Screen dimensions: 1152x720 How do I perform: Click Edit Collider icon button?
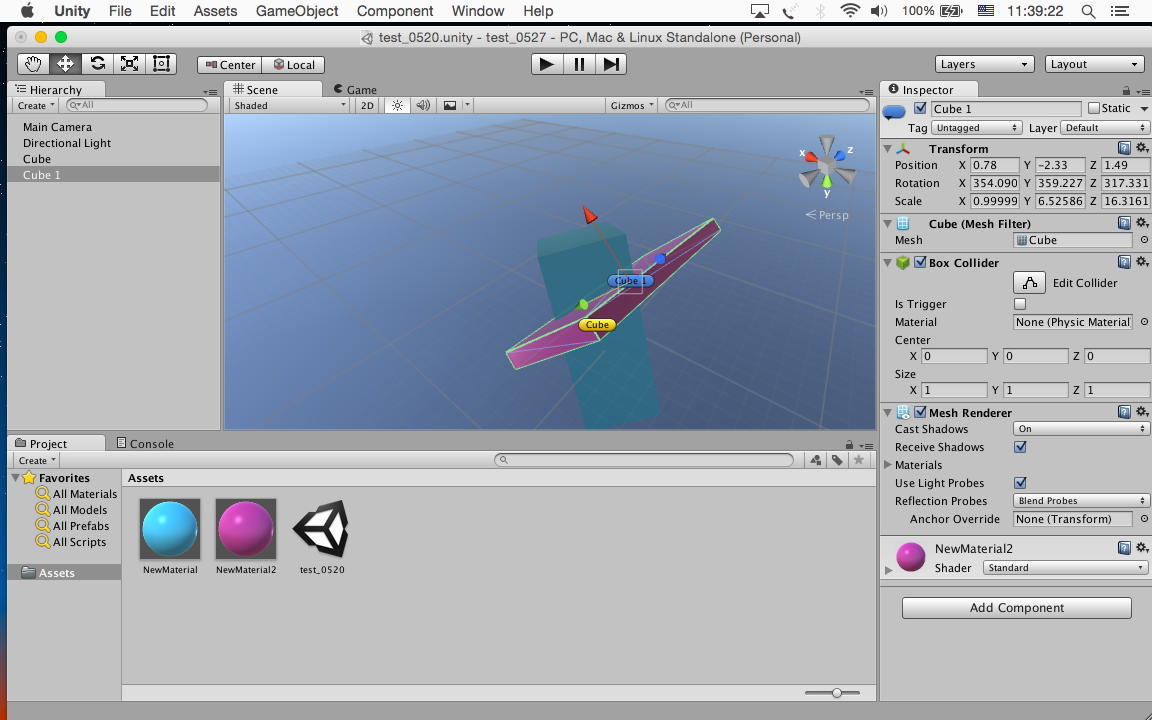1029,283
